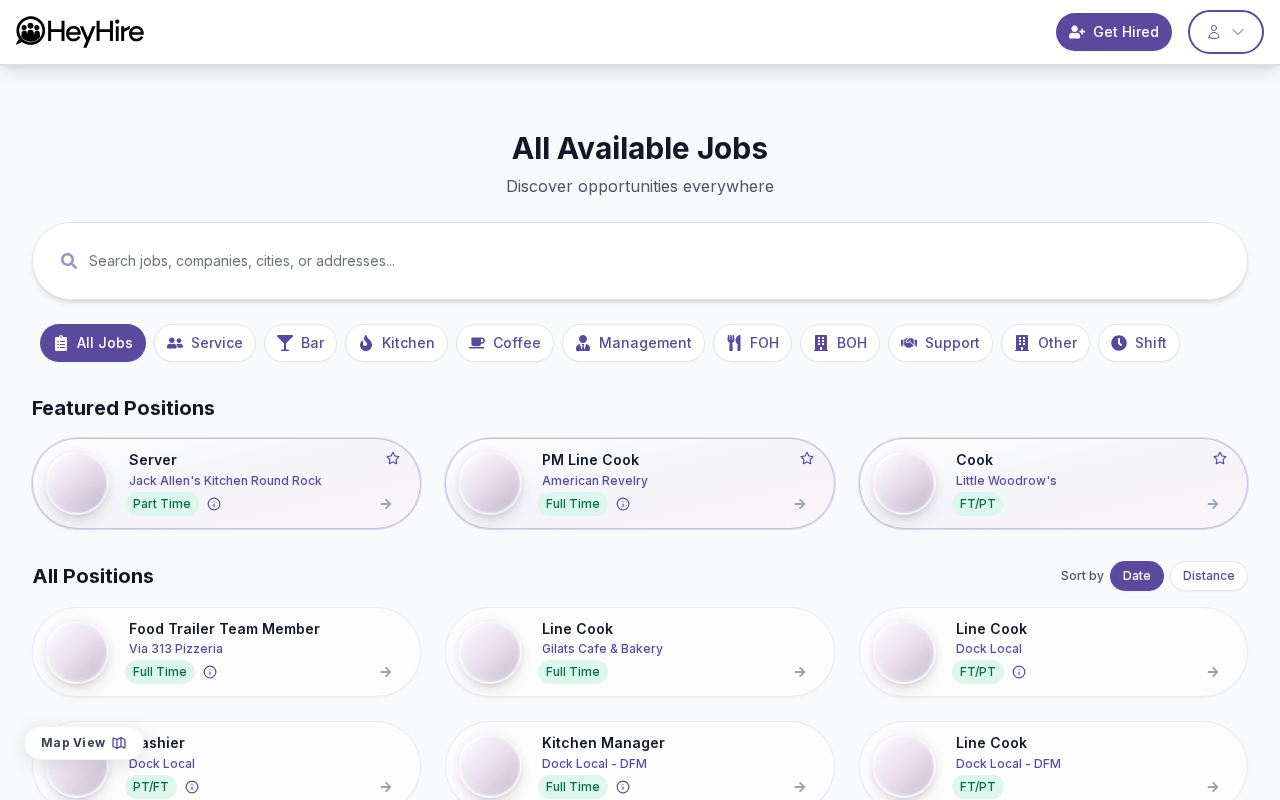Click Jack Allen's Kitchen company logo
This screenshot has height=800, width=1280.
77,483
